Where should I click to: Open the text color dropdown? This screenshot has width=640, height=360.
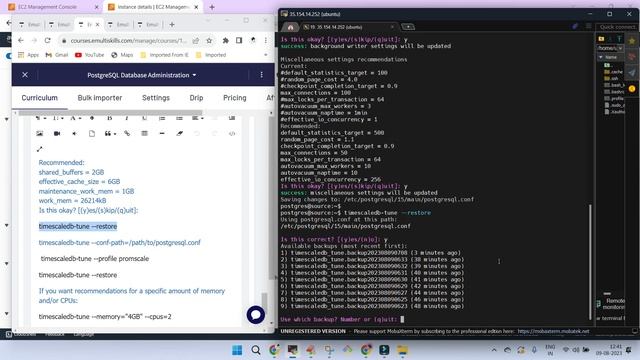point(75,118)
